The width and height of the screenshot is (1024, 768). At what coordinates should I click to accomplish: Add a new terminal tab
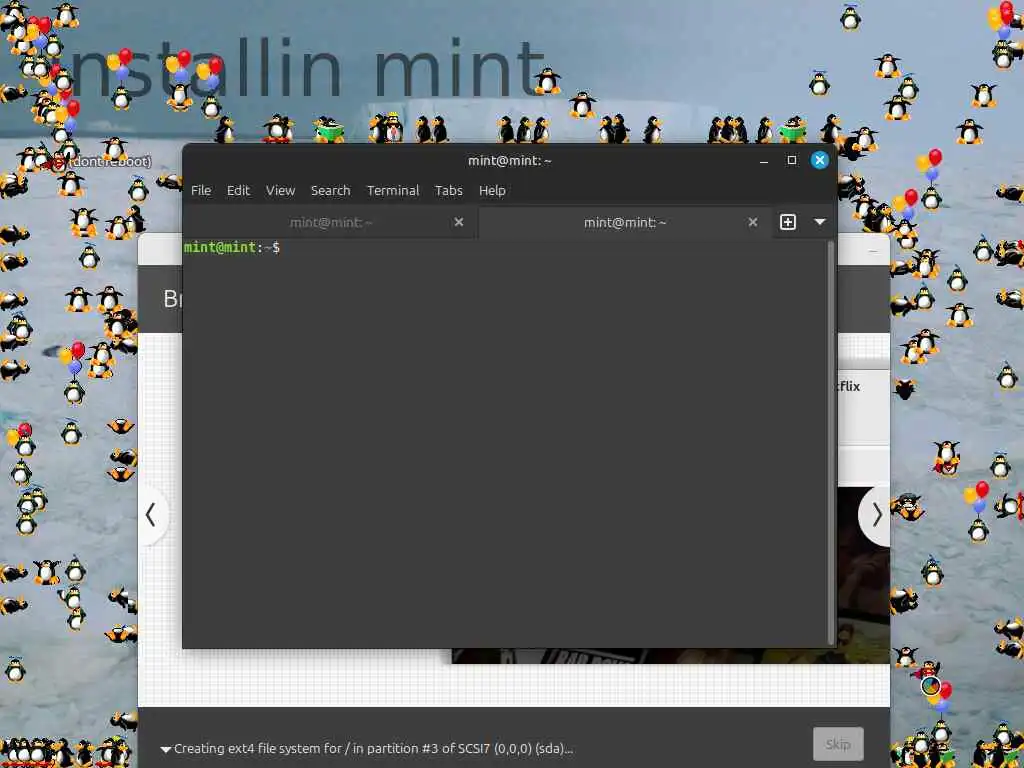(x=788, y=222)
